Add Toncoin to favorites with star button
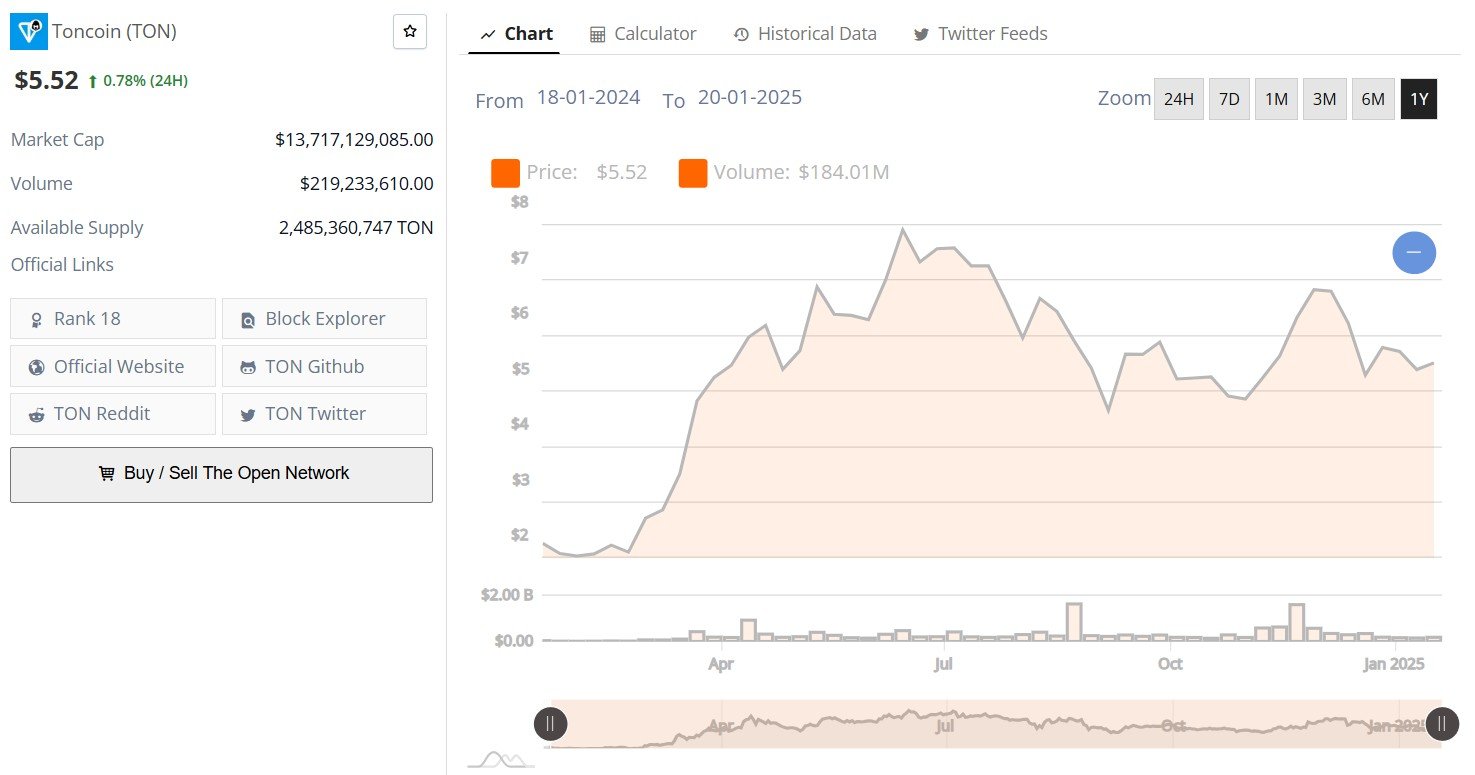Viewport: 1475px width, 775px height. pos(410,32)
